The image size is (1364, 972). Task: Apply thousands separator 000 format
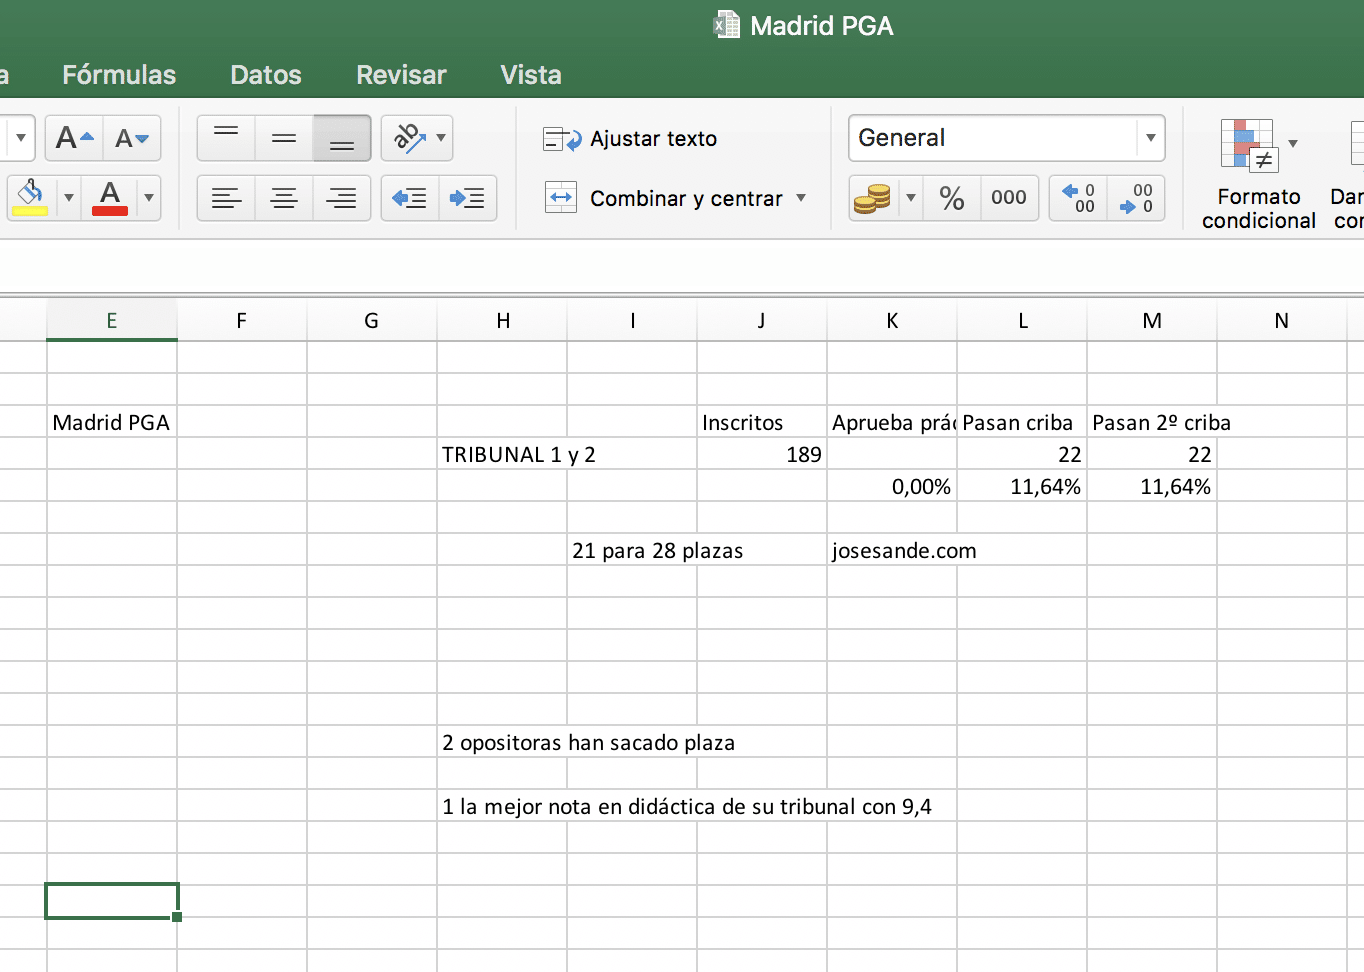click(1008, 198)
